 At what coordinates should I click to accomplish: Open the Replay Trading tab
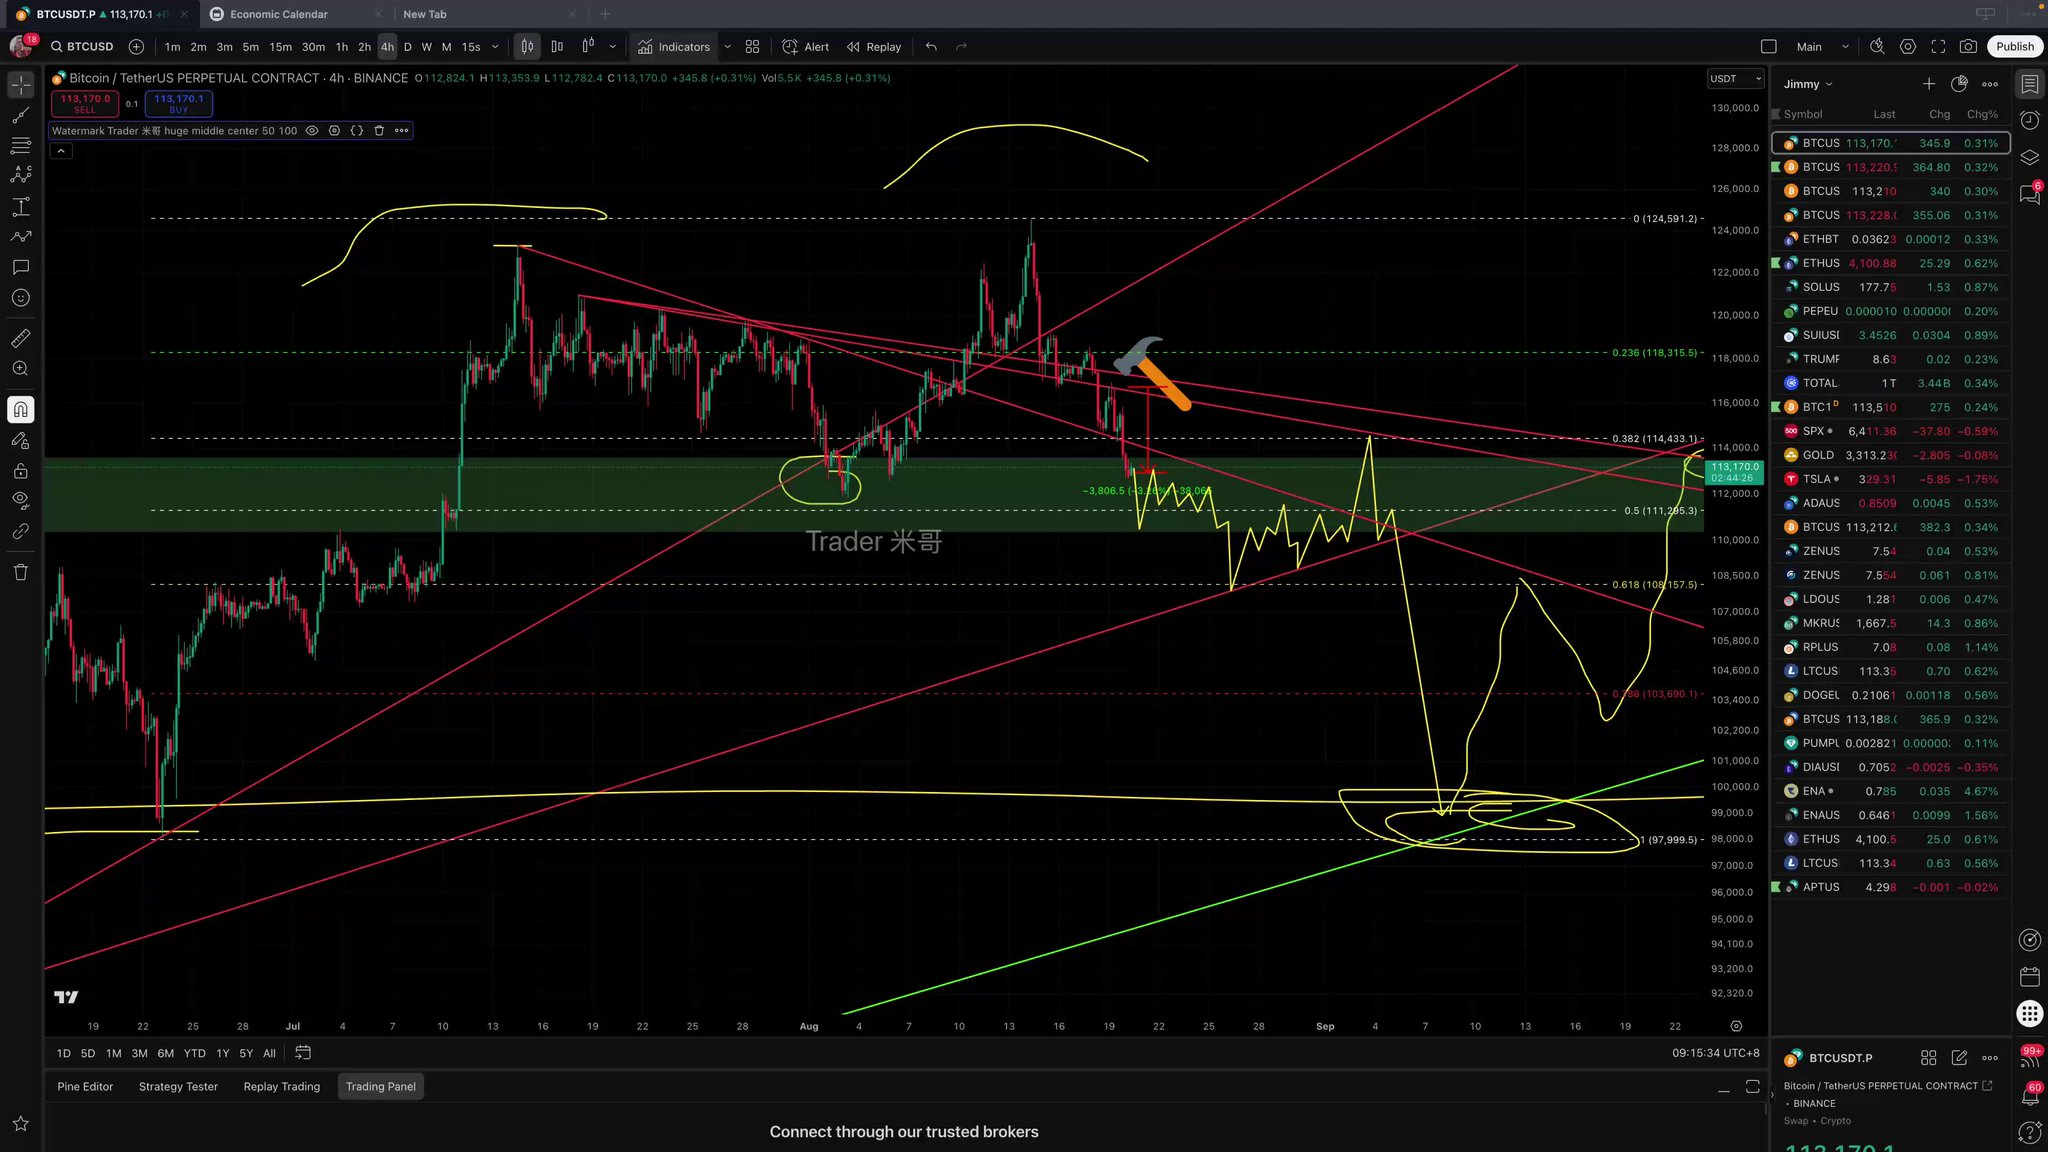pos(282,1087)
